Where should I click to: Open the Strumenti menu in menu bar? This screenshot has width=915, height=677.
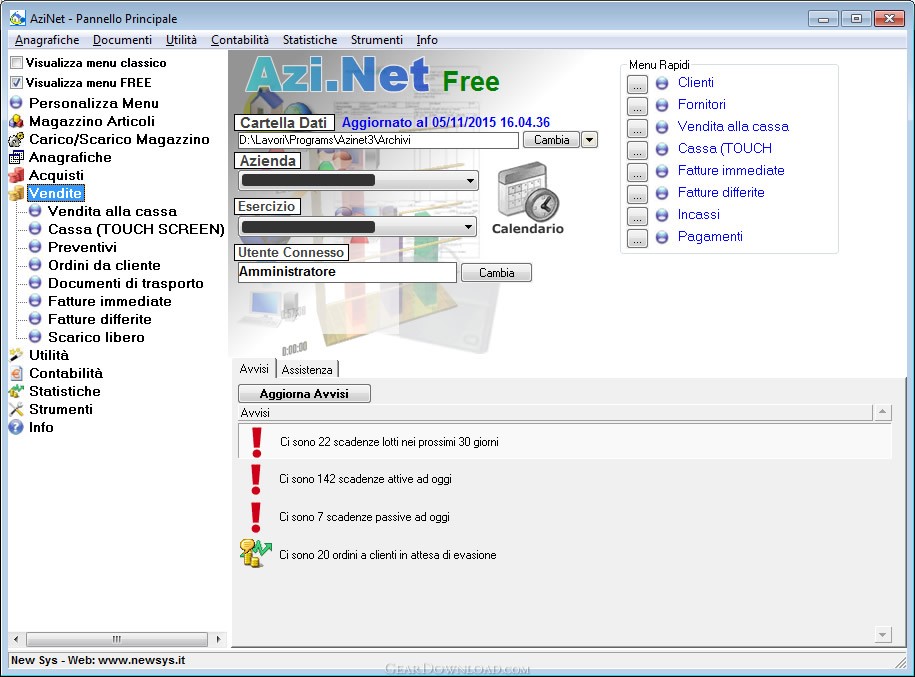(x=377, y=40)
